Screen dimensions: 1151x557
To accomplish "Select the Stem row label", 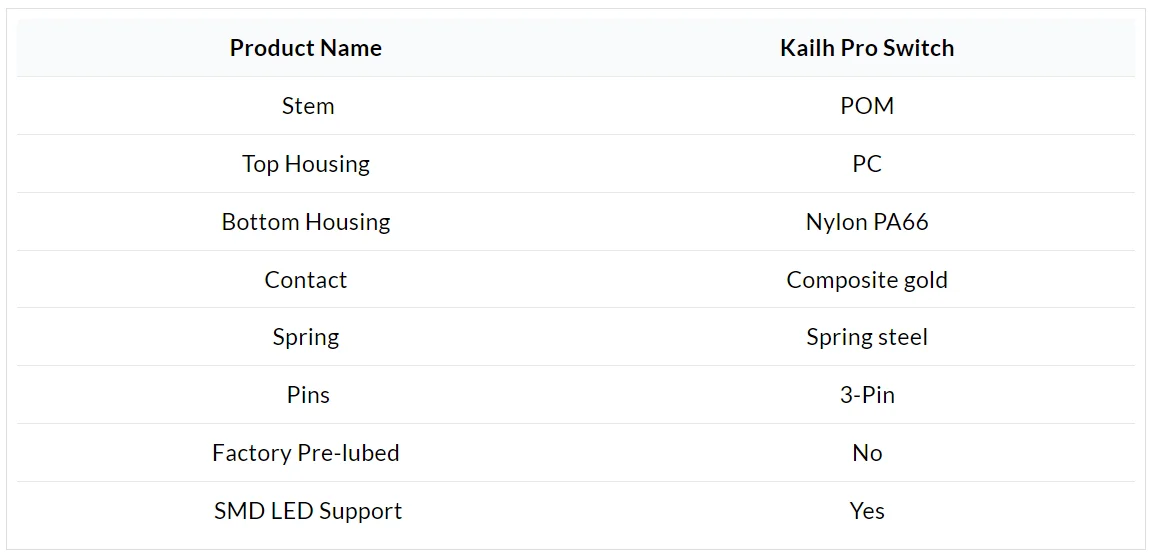I will (x=307, y=106).
